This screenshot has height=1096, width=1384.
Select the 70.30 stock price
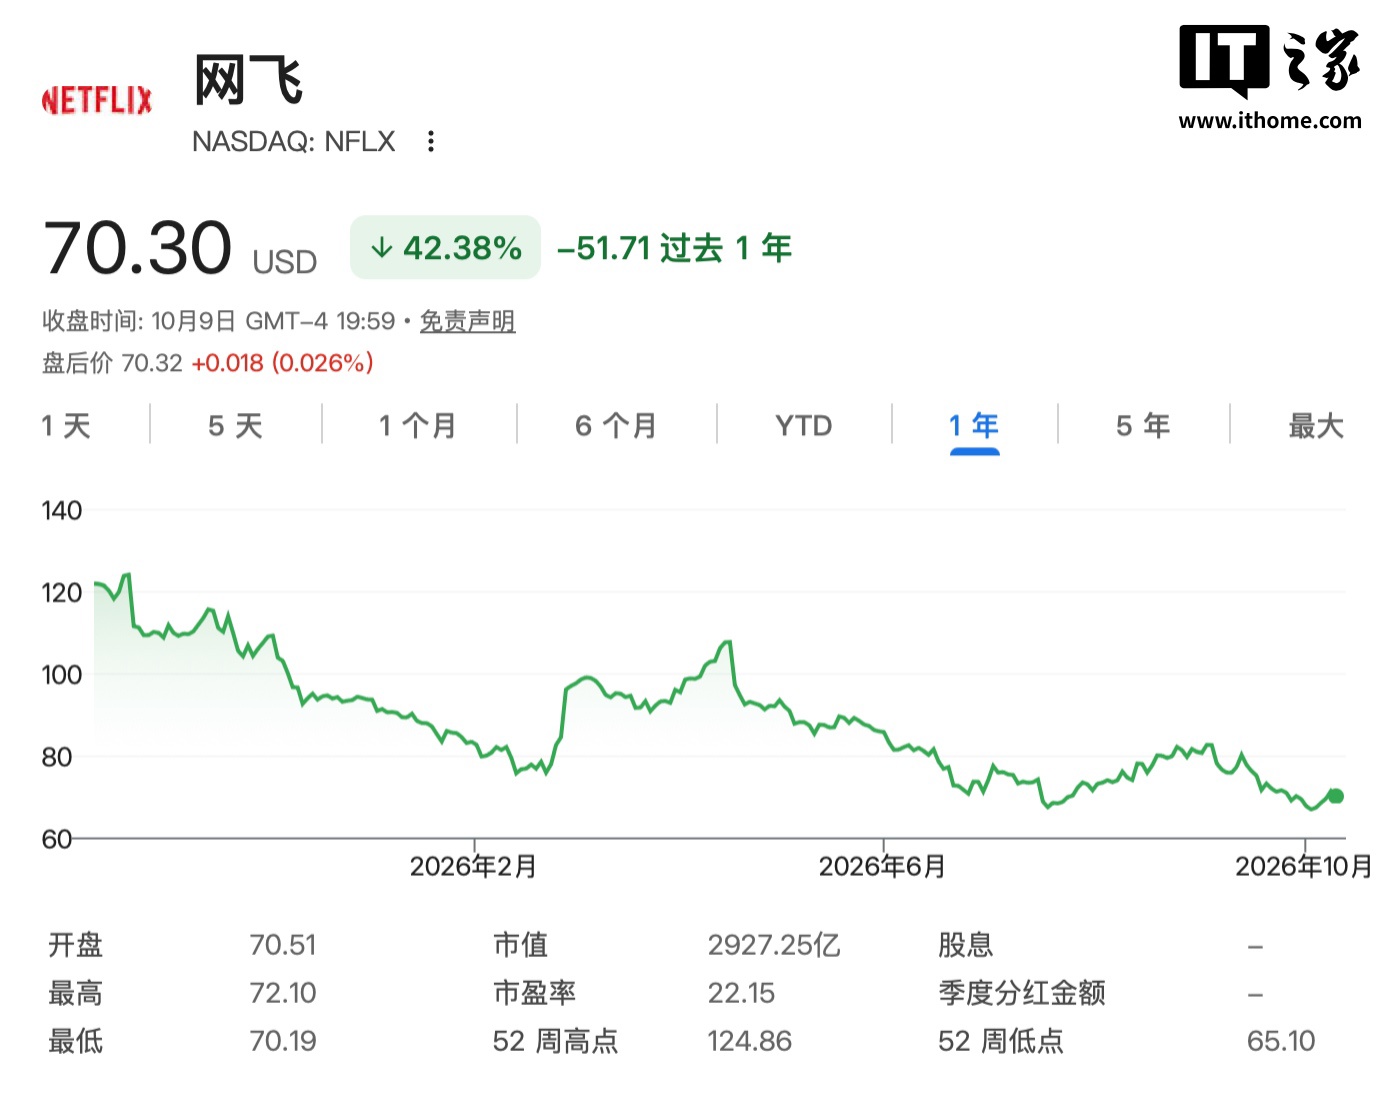(138, 248)
